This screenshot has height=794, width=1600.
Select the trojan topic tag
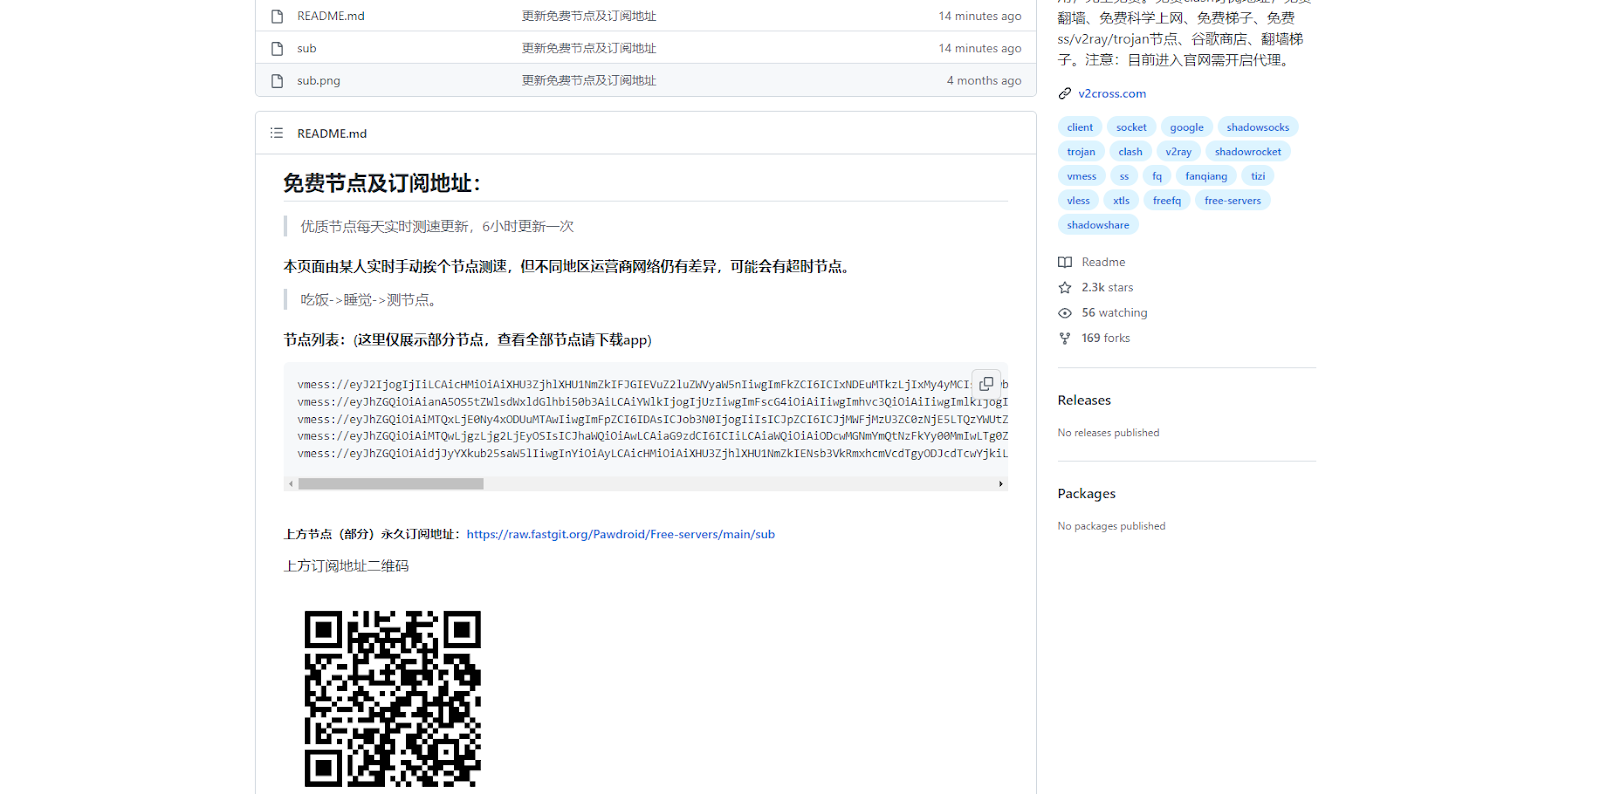coord(1081,152)
